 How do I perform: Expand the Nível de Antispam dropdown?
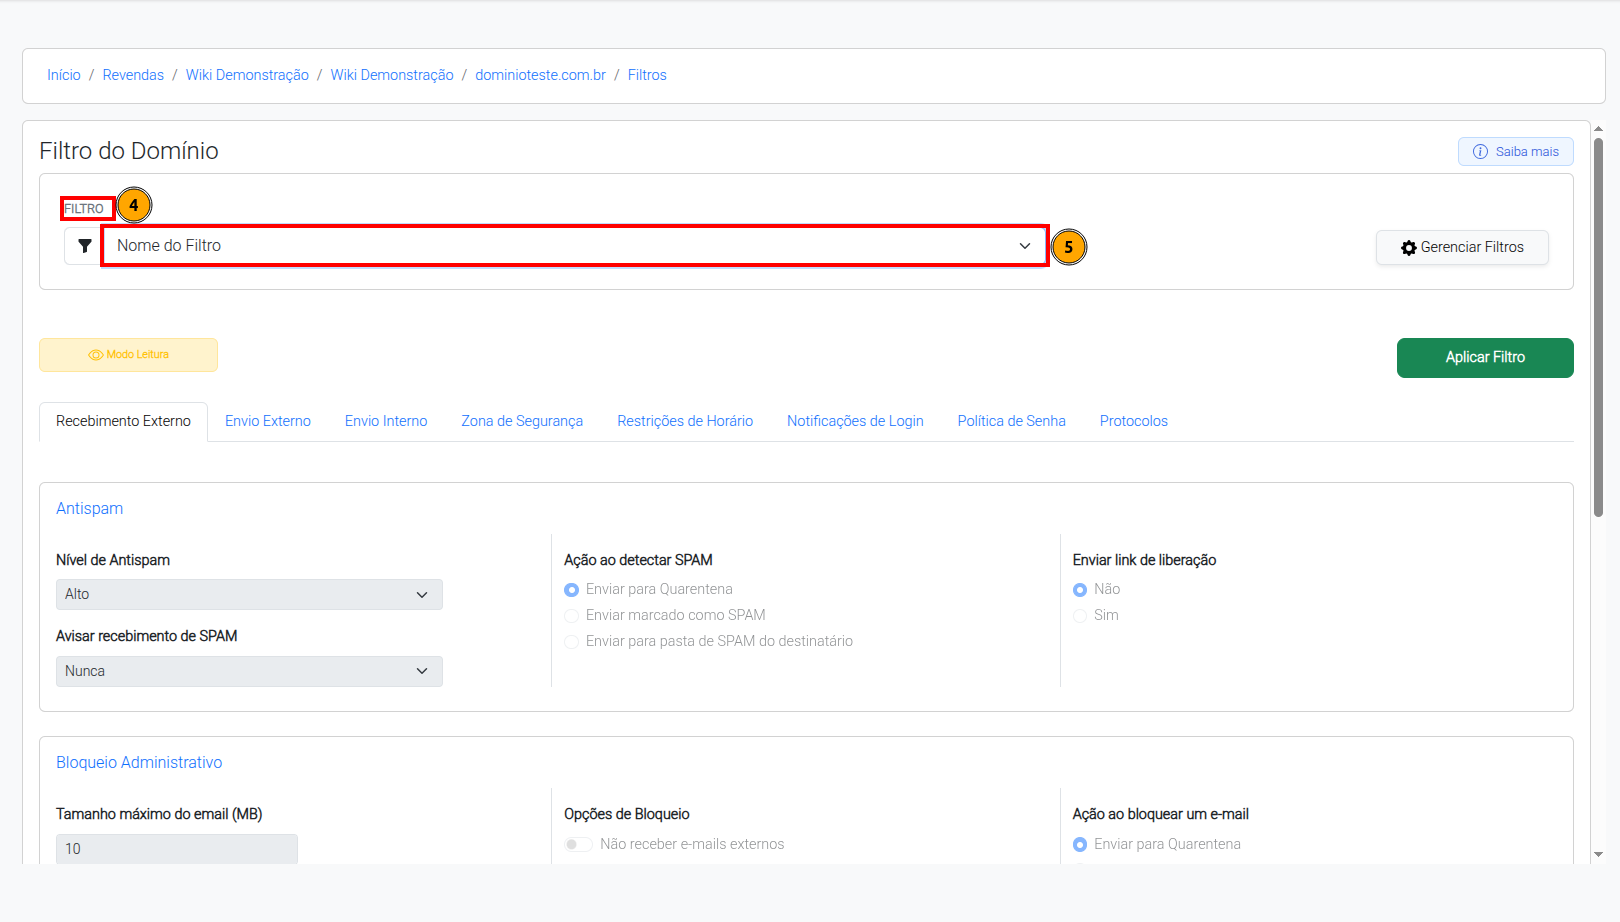[x=249, y=594]
